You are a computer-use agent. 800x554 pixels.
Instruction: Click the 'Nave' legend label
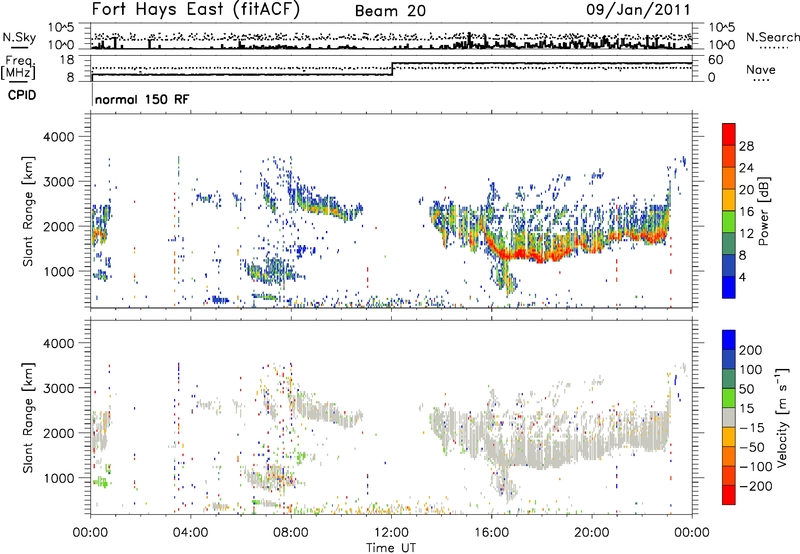tap(761, 69)
